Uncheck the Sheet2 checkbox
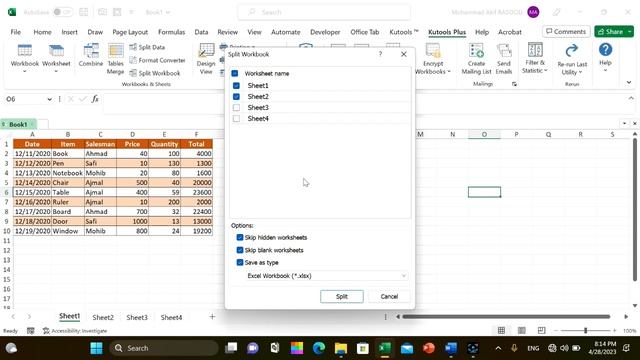Screen dimensions: 640x360 click(x=236, y=97)
